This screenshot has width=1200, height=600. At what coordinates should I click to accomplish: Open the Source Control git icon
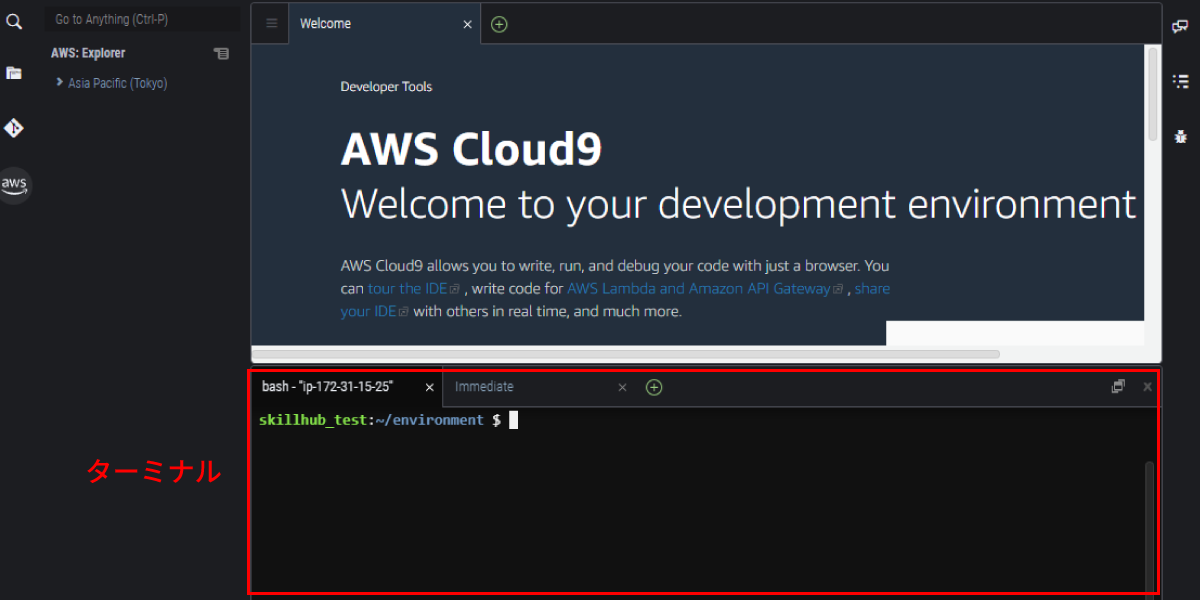pyautogui.click(x=14, y=128)
